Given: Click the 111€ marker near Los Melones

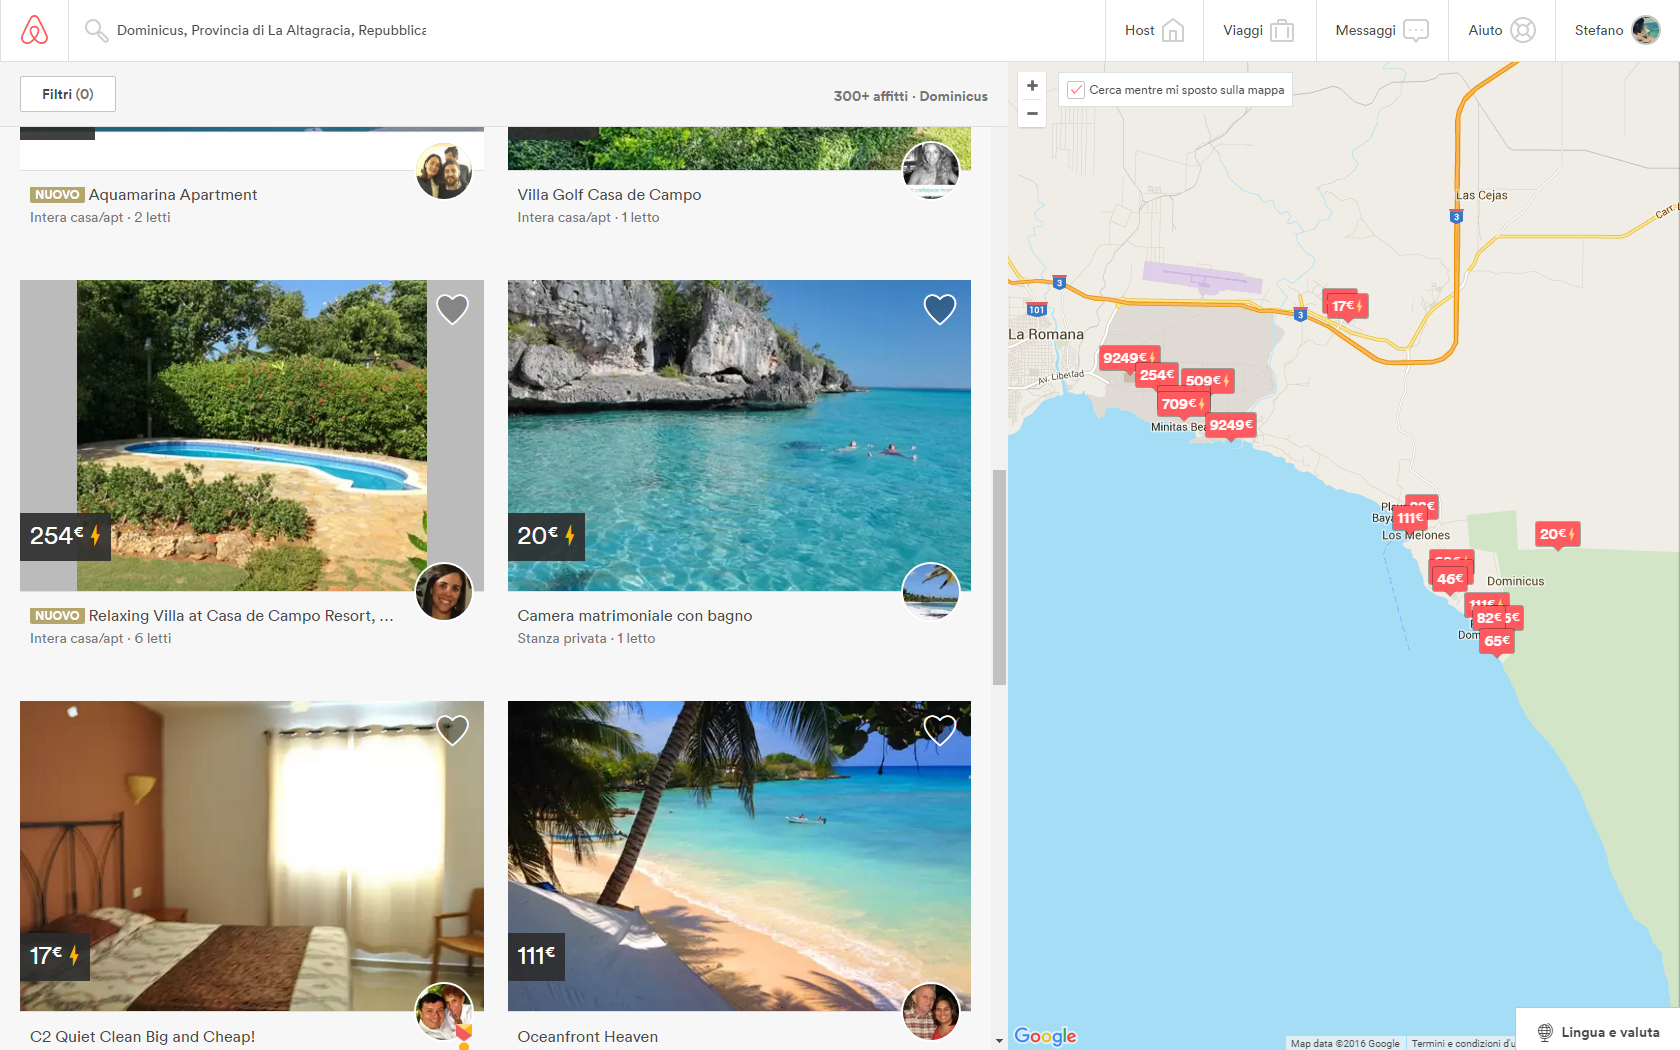Looking at the screenshot, I should point(1410,518).
